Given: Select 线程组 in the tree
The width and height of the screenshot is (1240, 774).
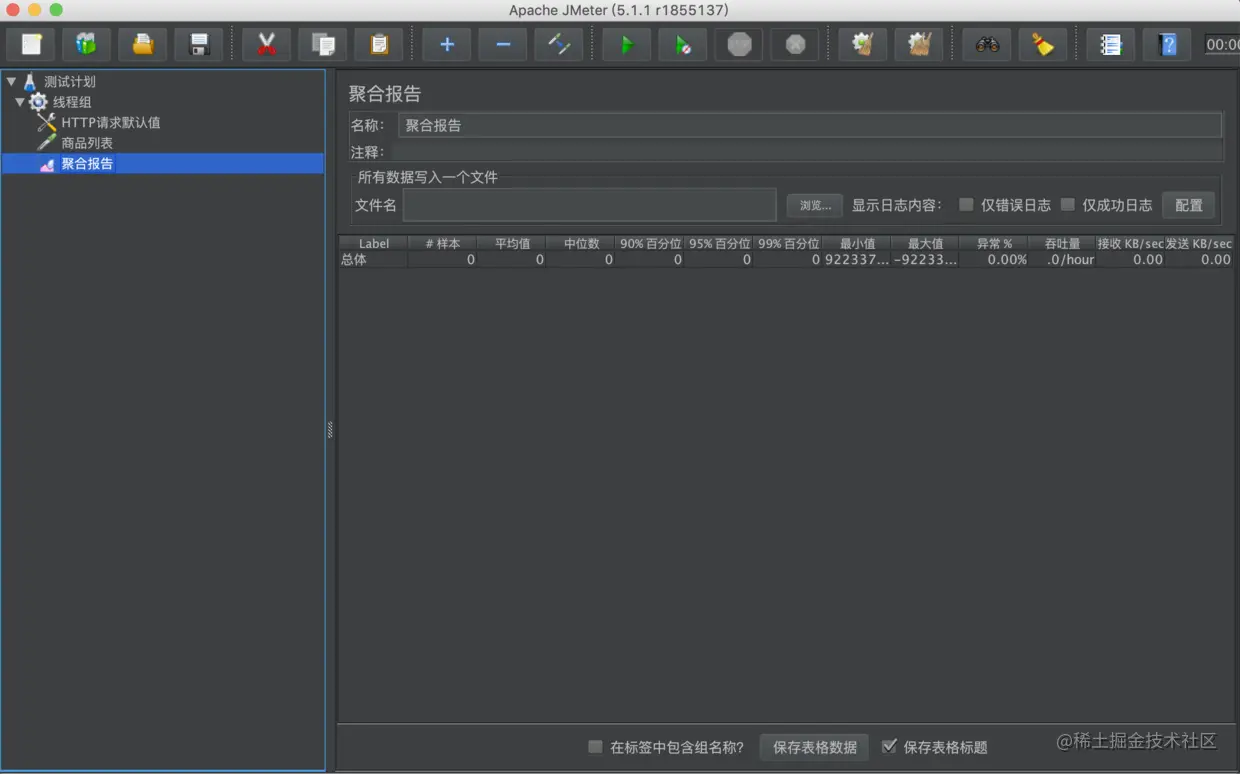Looking at the screenshot, I should coord(72,102).
